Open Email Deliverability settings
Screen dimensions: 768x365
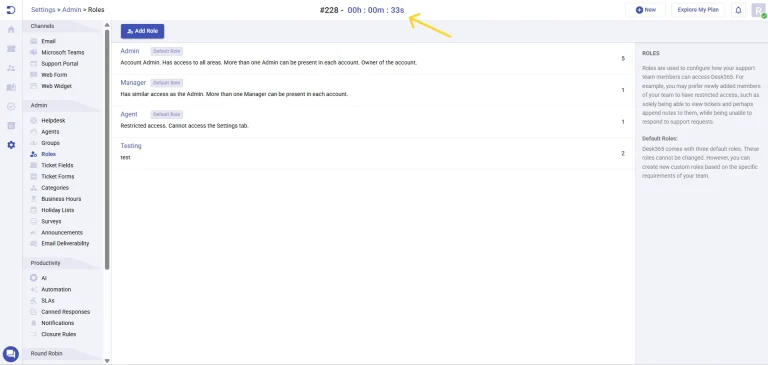[x=65, y=243]
